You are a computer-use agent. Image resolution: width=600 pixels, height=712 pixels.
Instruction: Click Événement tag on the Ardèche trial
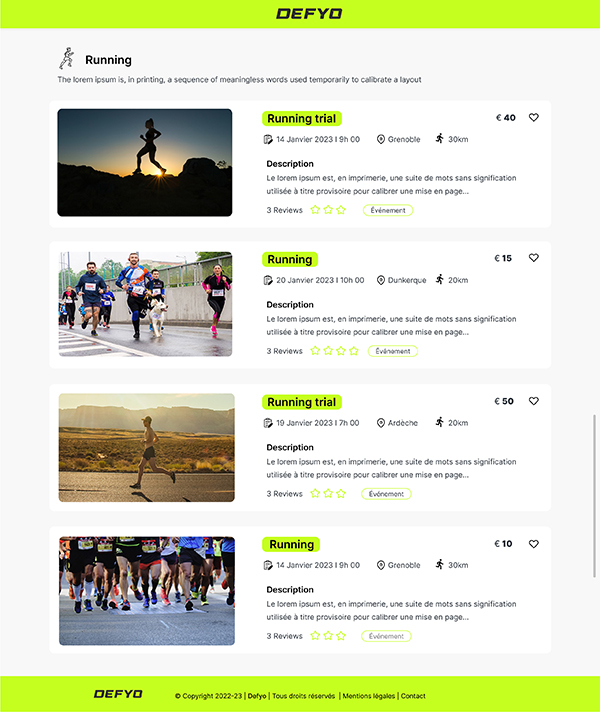pyautogui.click(x=386, y=494)
